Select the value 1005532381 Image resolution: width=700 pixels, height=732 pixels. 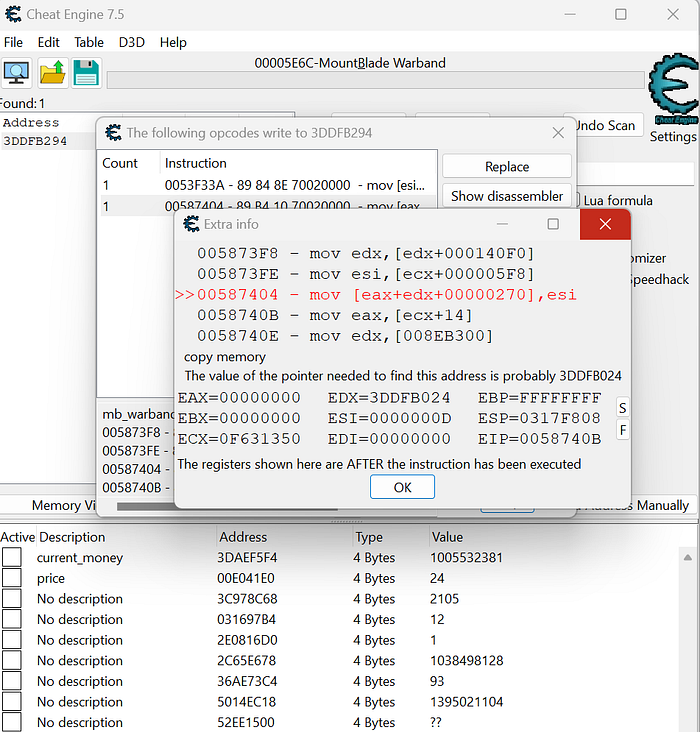point(466,557)
